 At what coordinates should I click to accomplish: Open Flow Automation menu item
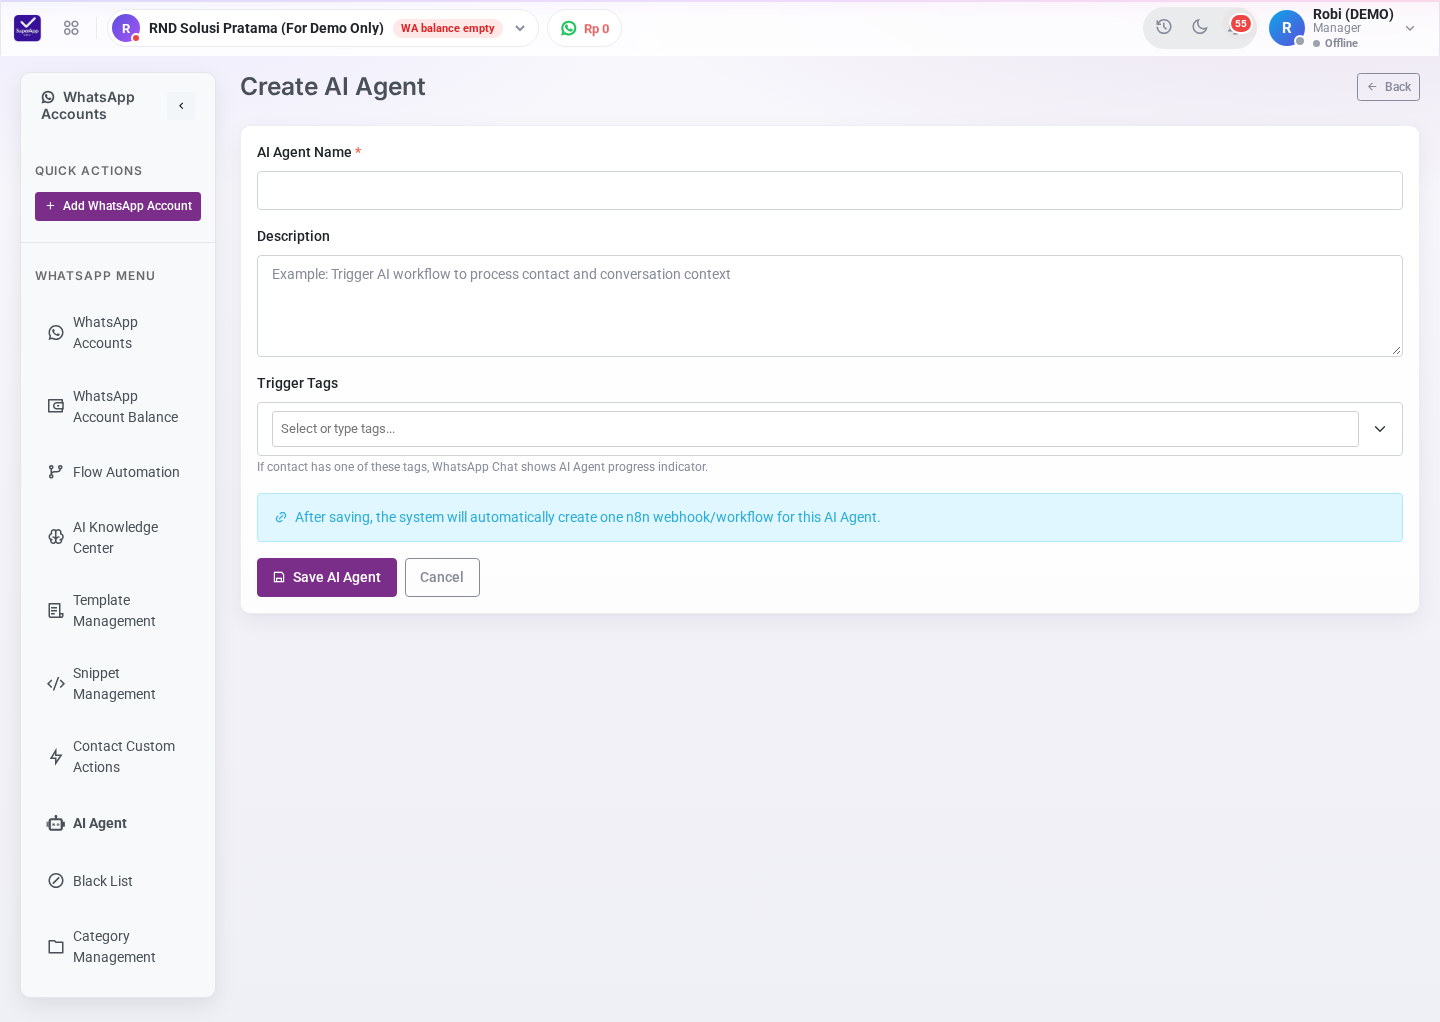pyautogui.click(x=118, y=472)
